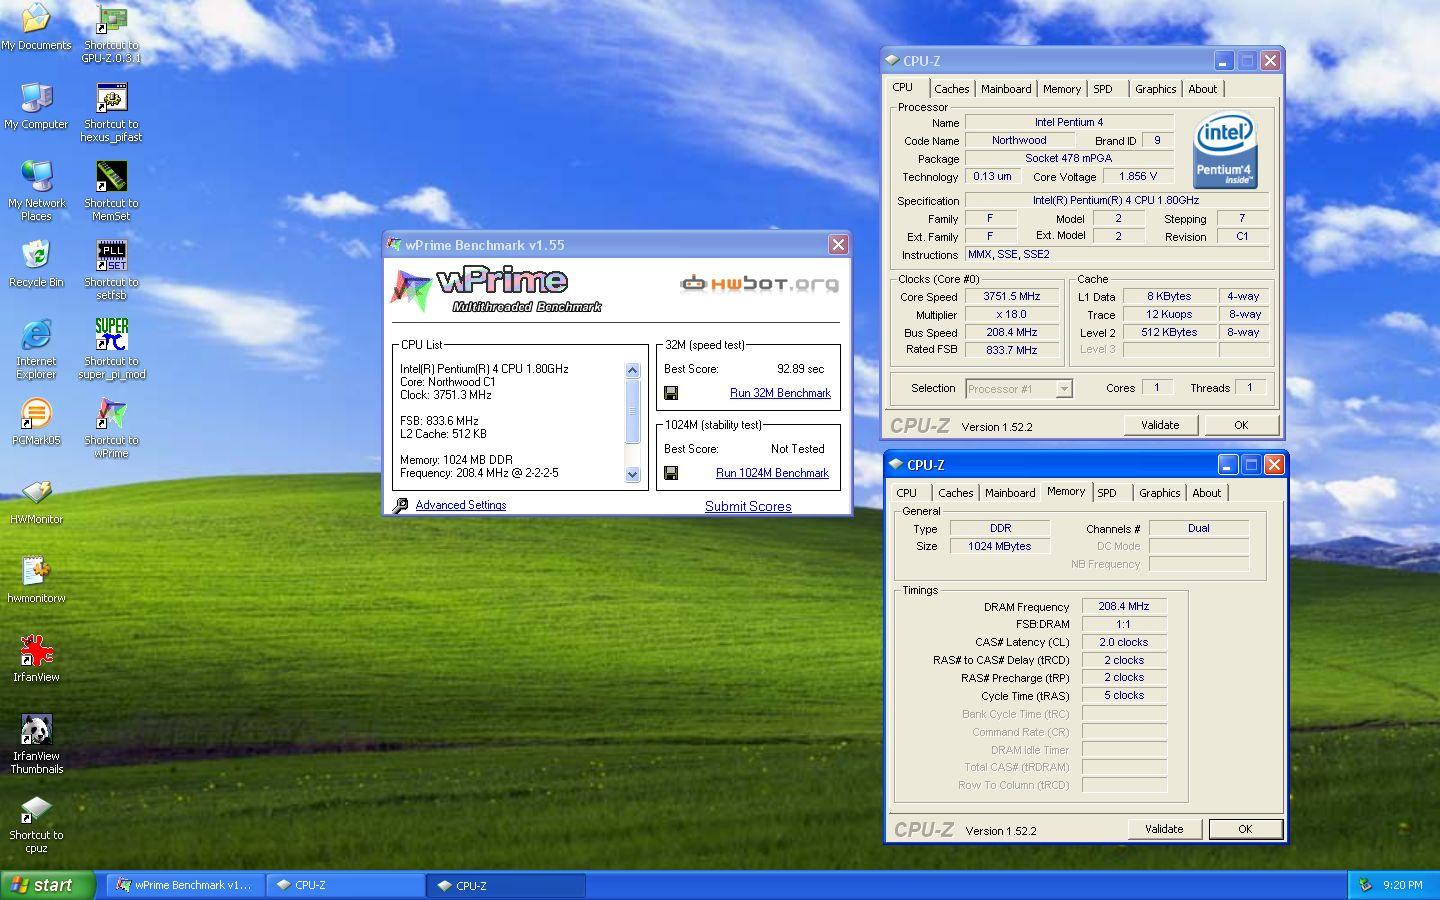The image size is (1440, 900).
Task: Select wPrime Benchmark taskbar button
Action: click(x=186, y=885)
